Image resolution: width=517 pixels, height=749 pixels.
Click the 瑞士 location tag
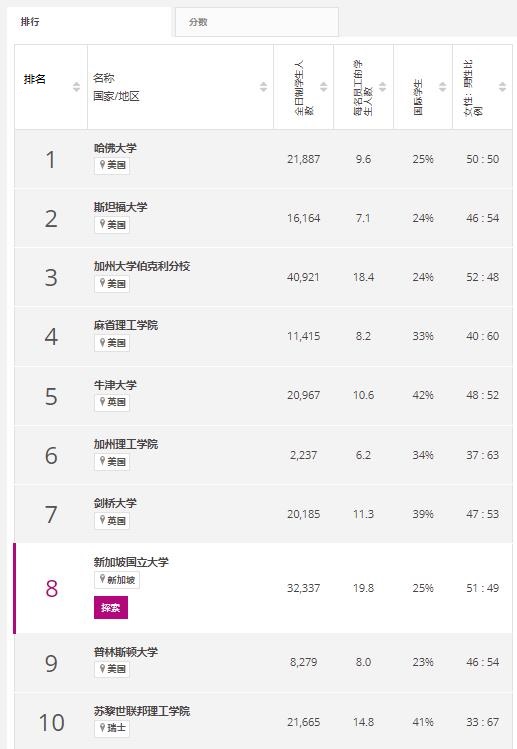point(112,728)
